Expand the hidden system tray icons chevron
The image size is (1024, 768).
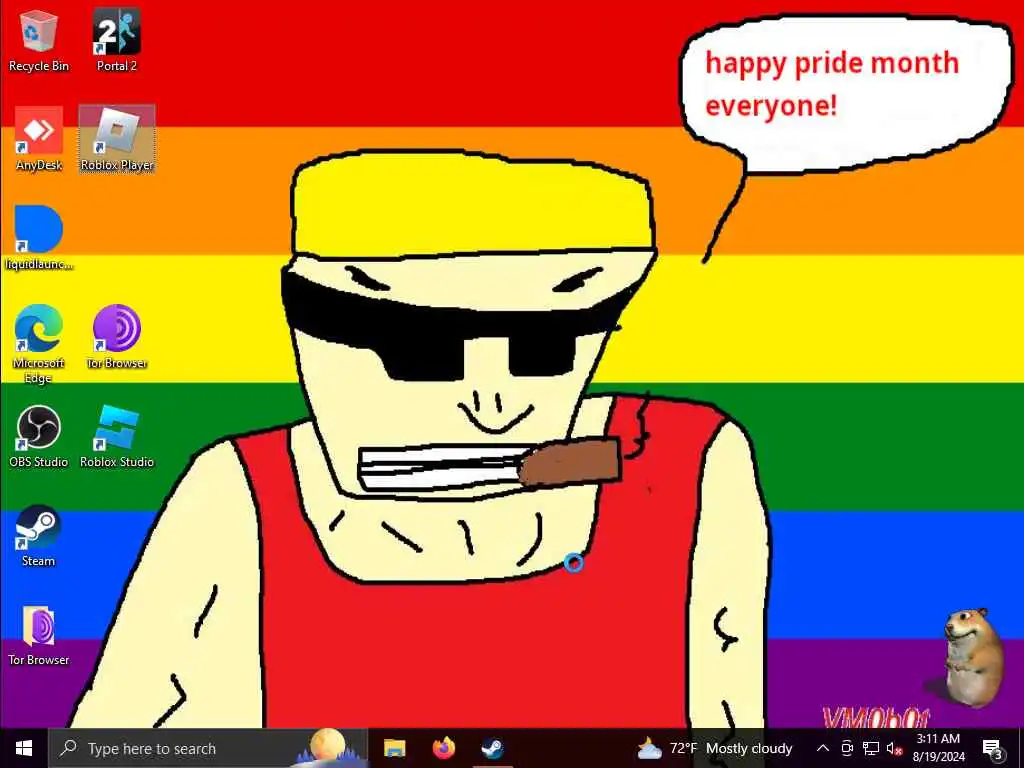[823, 748]
